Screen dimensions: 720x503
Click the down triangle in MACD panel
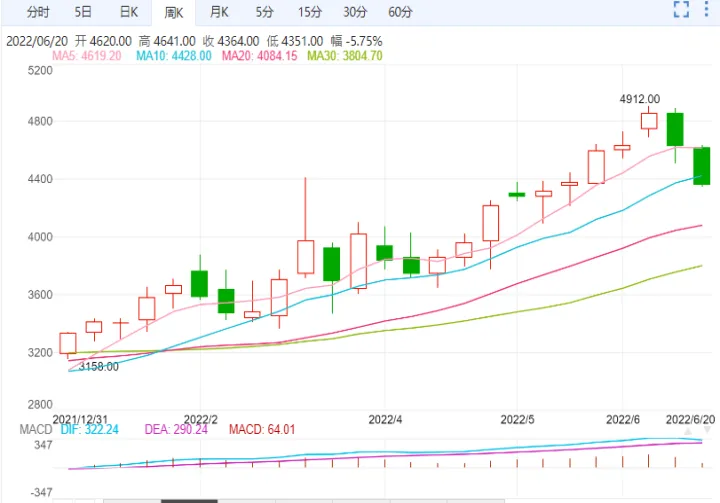708,428
